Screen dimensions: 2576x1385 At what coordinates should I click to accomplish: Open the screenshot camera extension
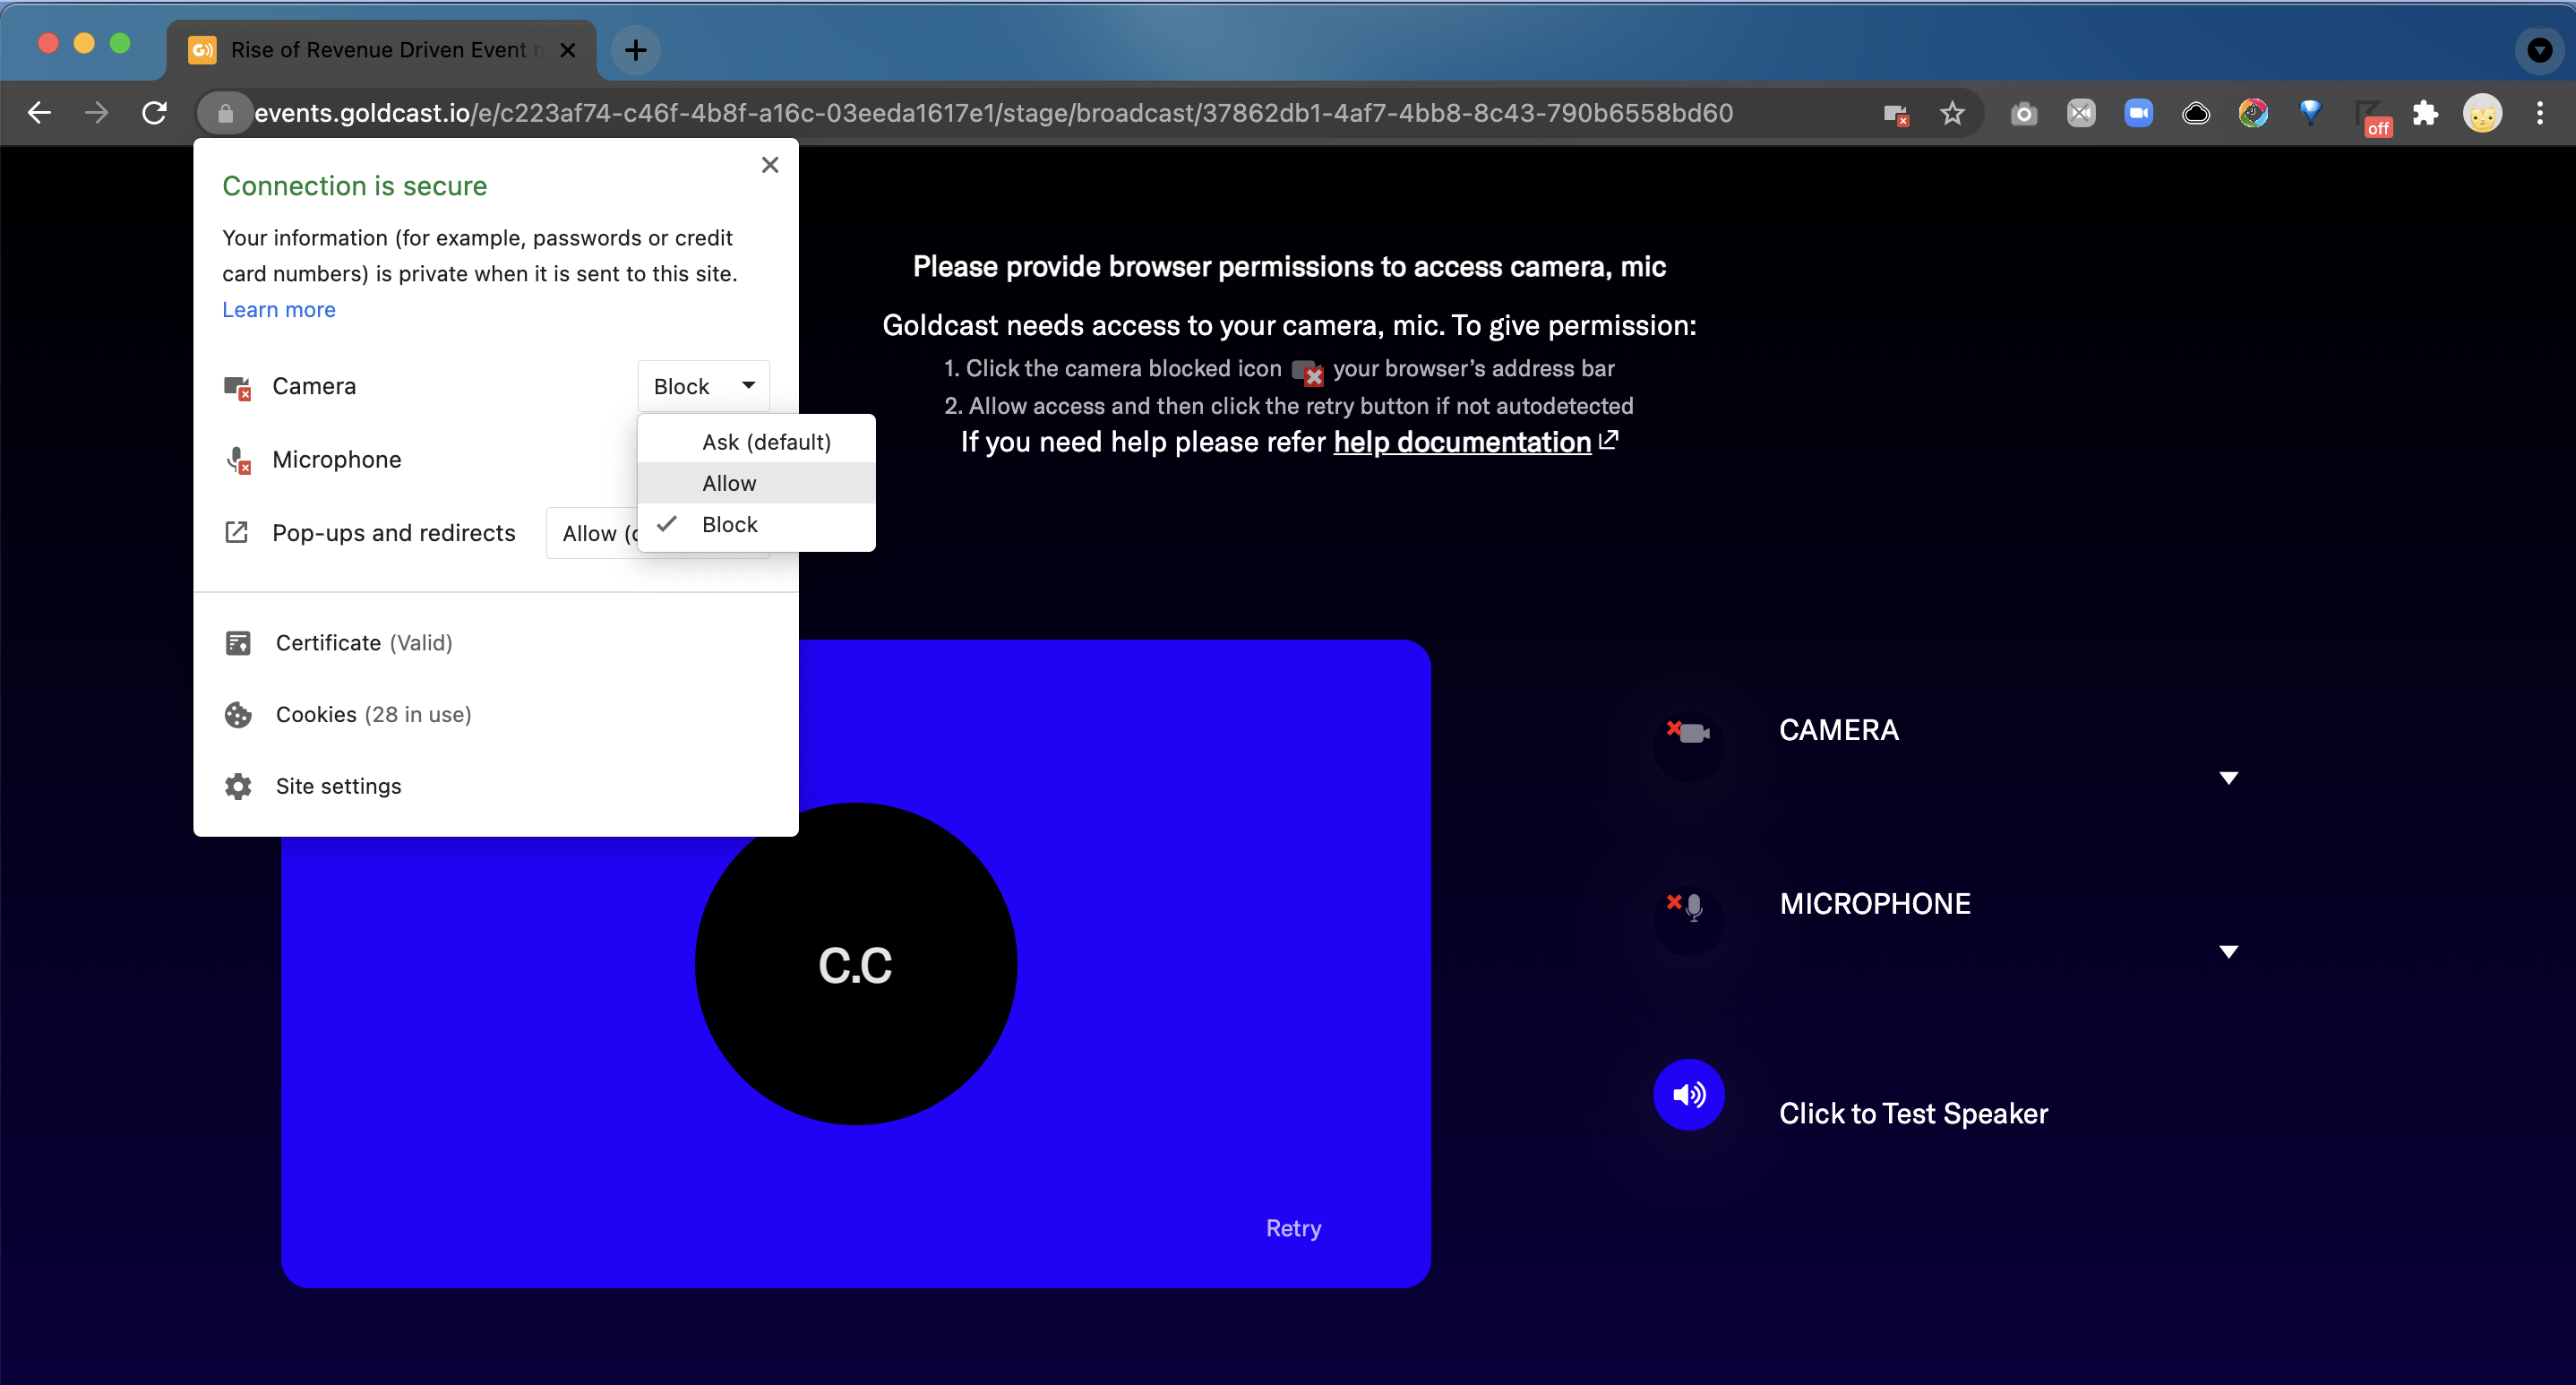coord(2024,113)
